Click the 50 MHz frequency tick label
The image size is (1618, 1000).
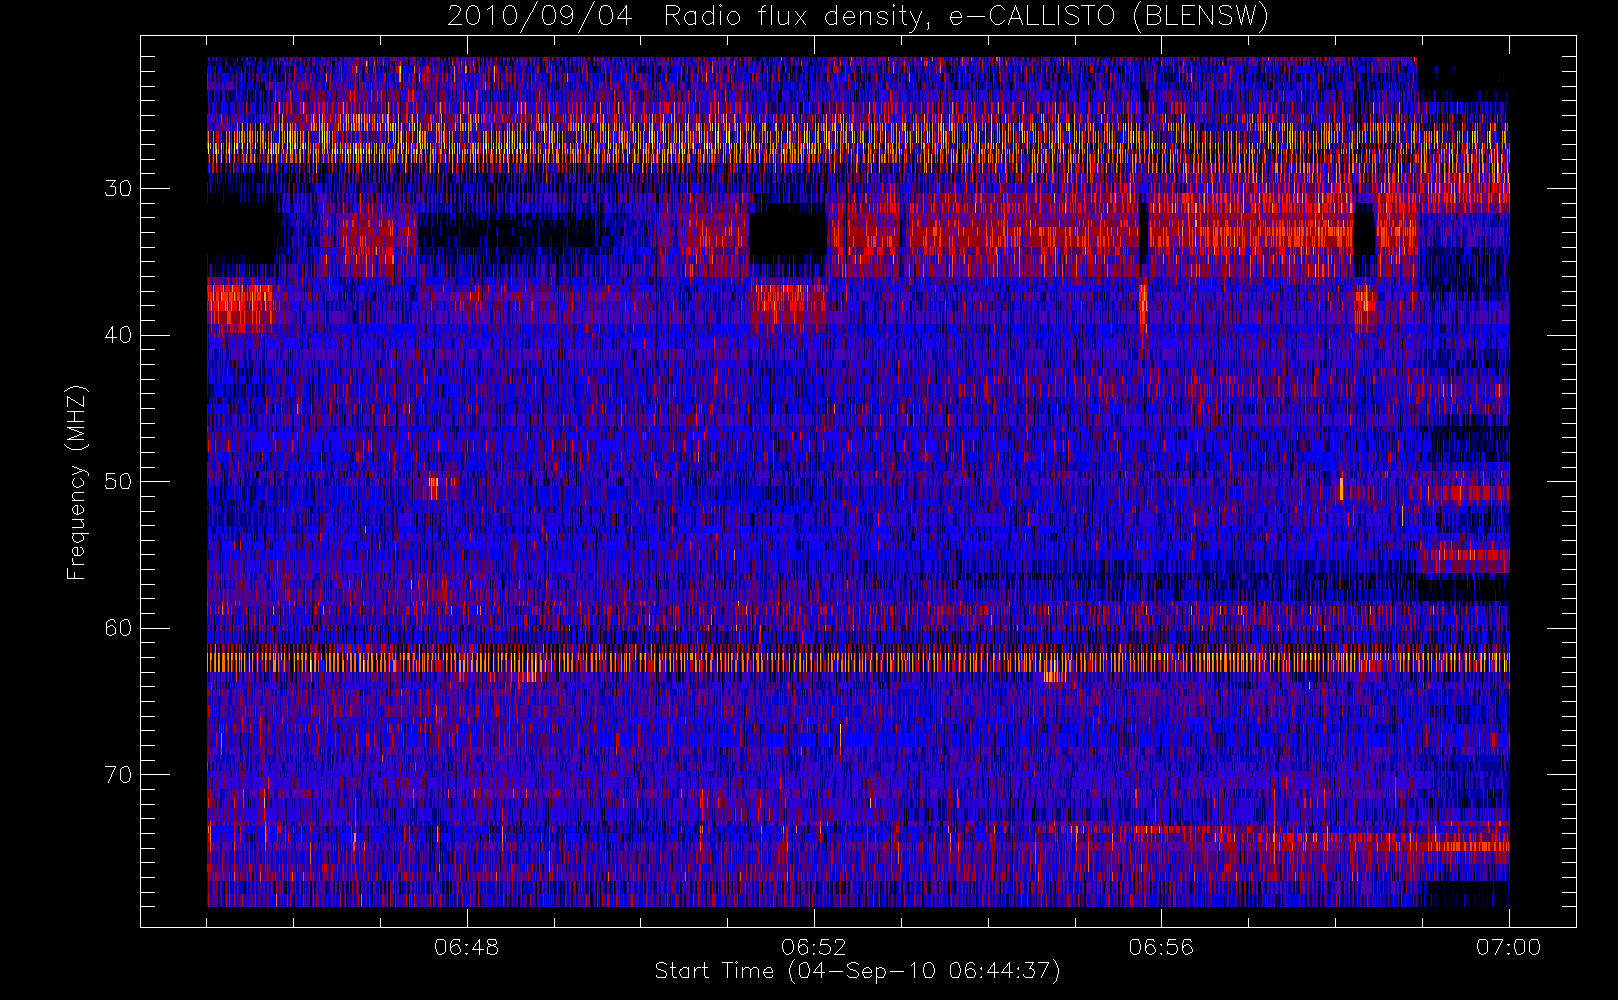(118, 481)
